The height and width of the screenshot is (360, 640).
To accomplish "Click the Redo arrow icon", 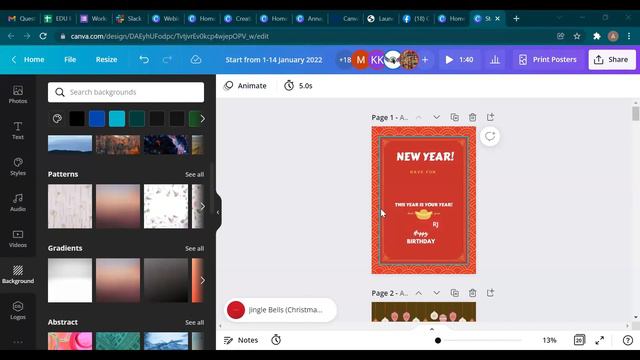I will pos(167,60).
